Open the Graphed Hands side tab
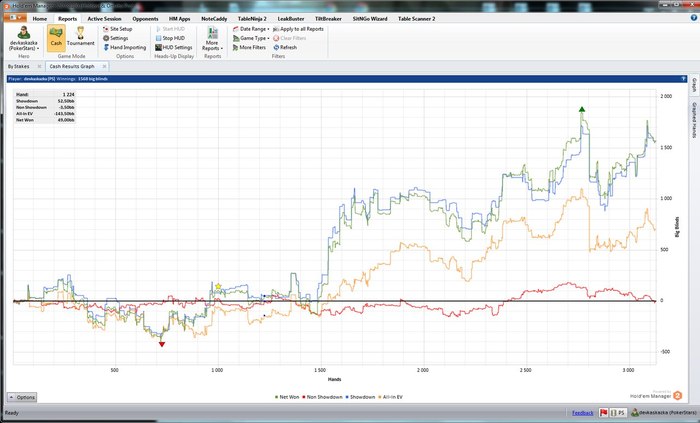Screen dimensions: 700x423 click(695, 120)
